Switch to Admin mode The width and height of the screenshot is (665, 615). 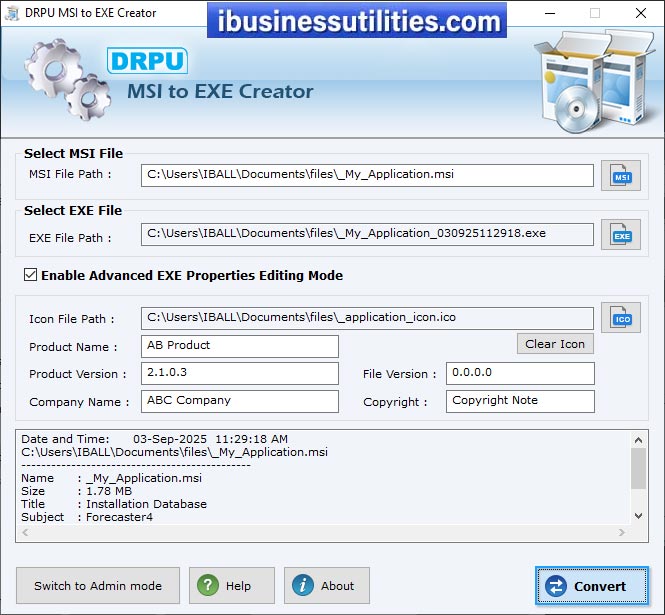click(x=98, y=586)
